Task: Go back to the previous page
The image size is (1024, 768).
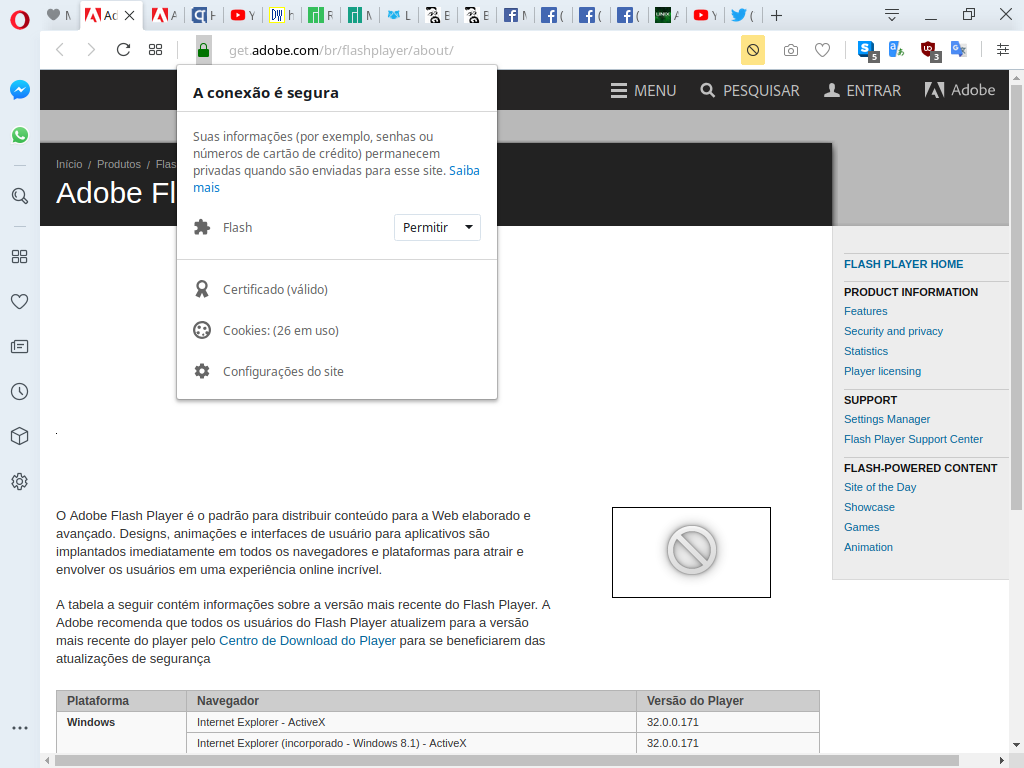Action: click(60, 50)
